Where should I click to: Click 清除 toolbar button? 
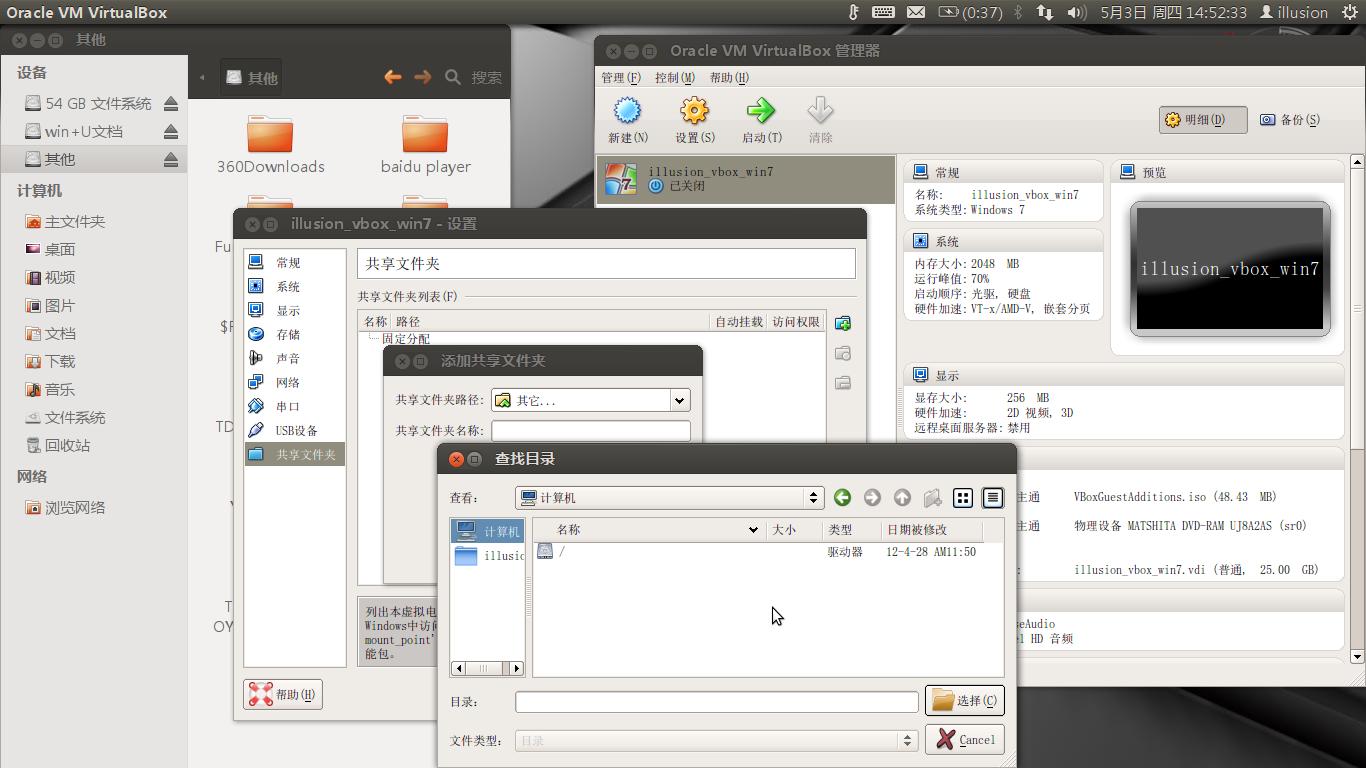coord(820,120)
